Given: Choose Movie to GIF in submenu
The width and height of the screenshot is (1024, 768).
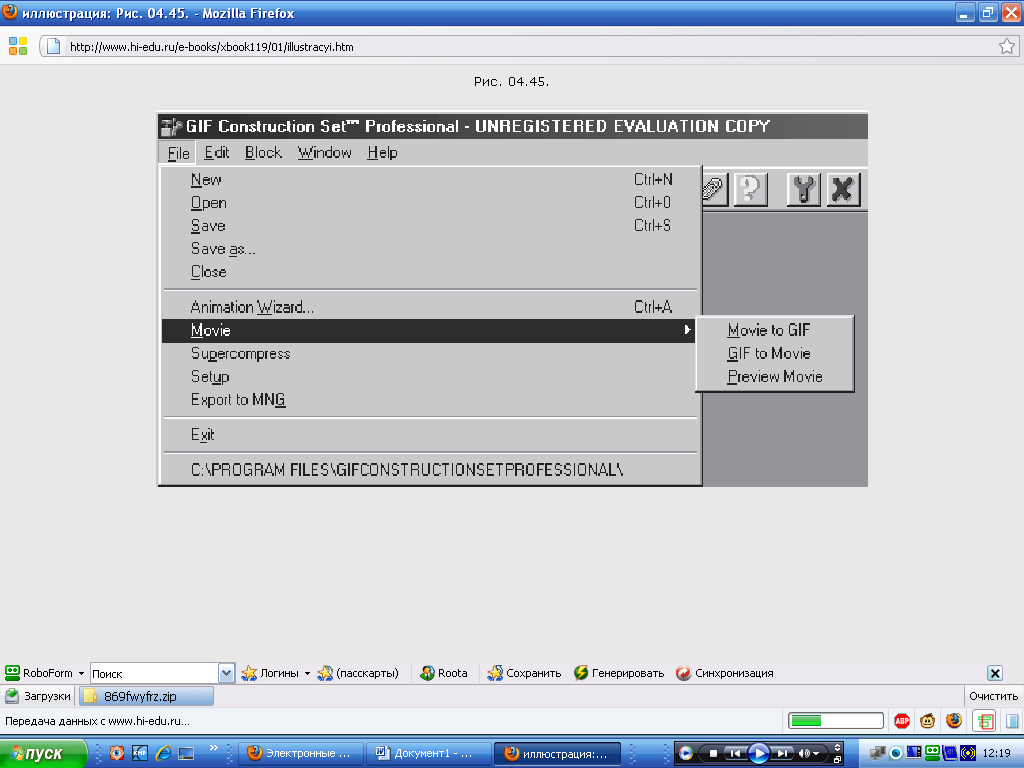Looking at the screenshot, I should 775,330.
